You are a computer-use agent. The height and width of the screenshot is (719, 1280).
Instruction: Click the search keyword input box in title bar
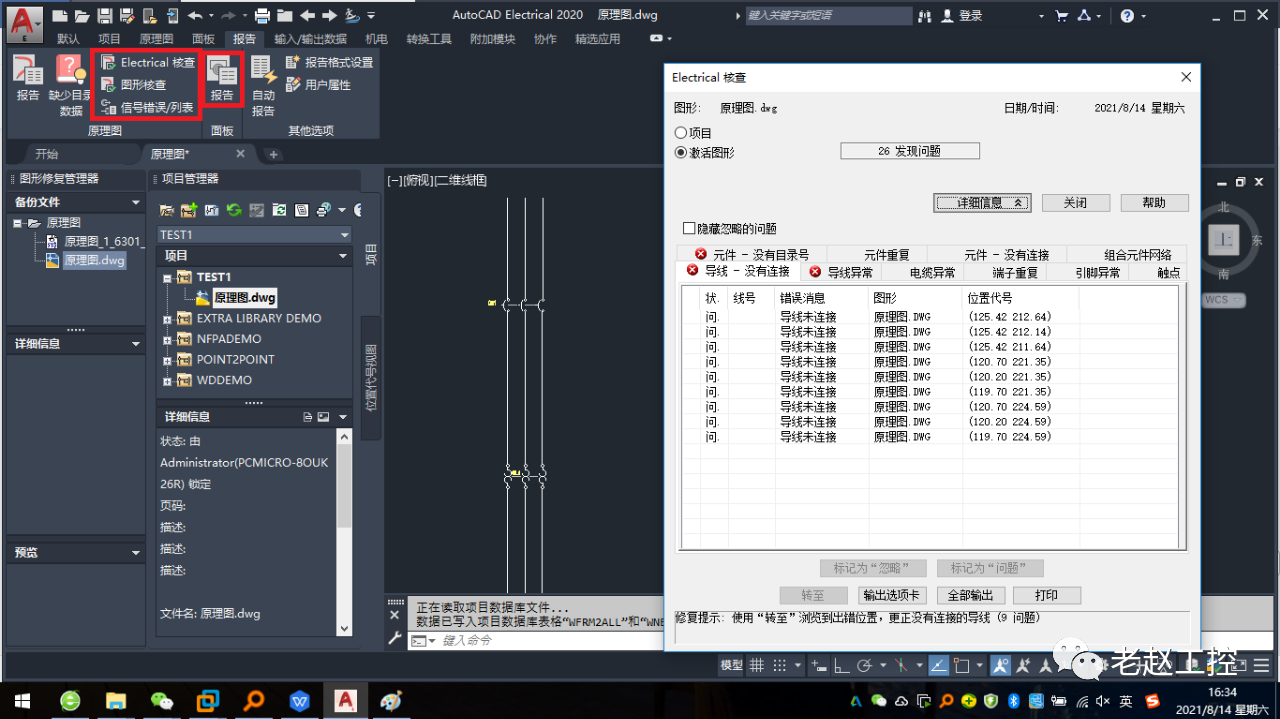click(x=829, y=16)
